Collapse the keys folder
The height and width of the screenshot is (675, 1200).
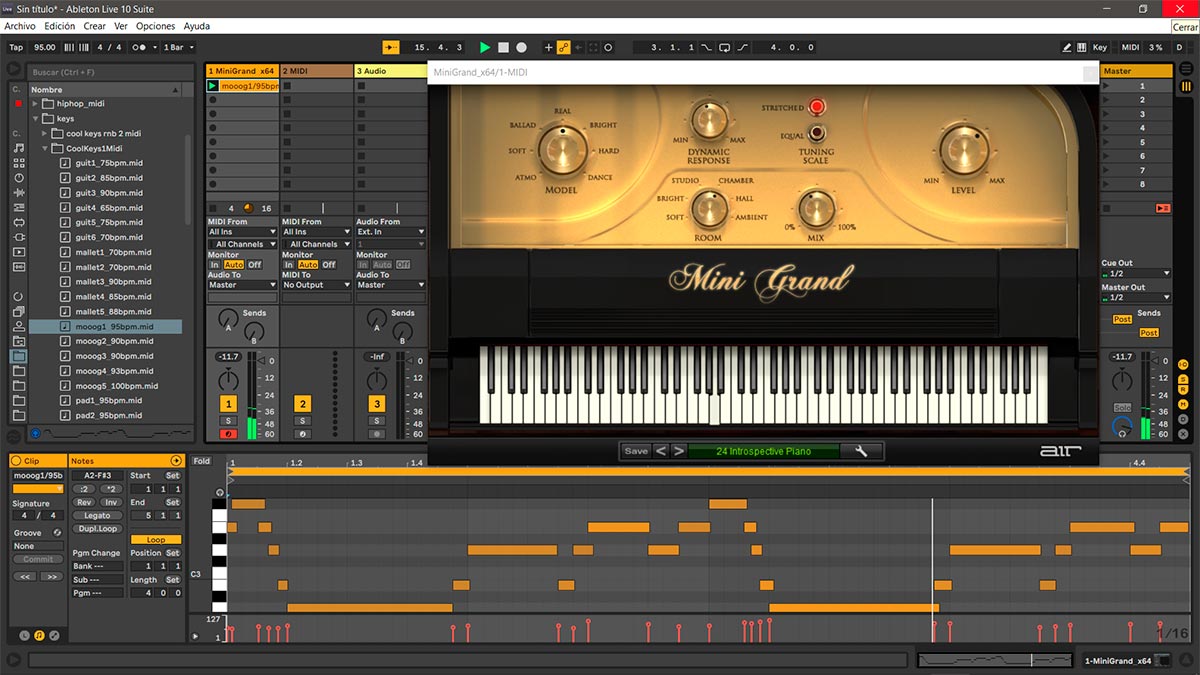click(x=35, y=118)
